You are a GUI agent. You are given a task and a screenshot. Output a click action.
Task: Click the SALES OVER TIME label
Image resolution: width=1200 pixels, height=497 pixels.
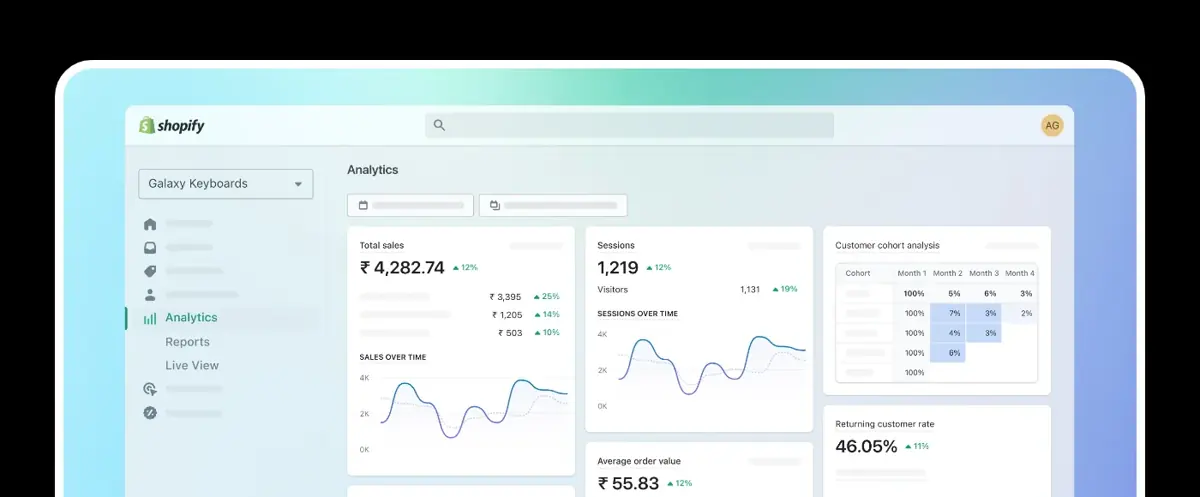click(391, 357)
